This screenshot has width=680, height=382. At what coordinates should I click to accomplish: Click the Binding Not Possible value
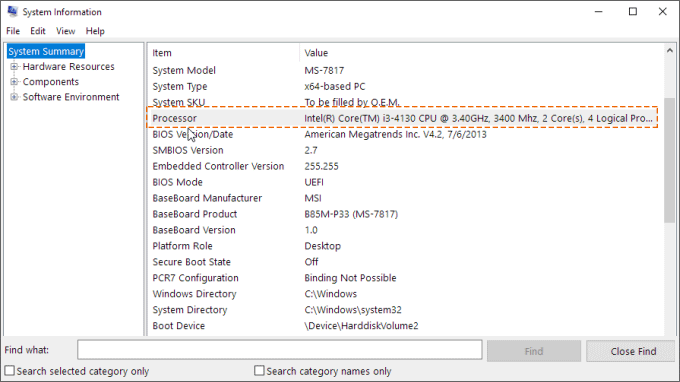click(350, 278)
